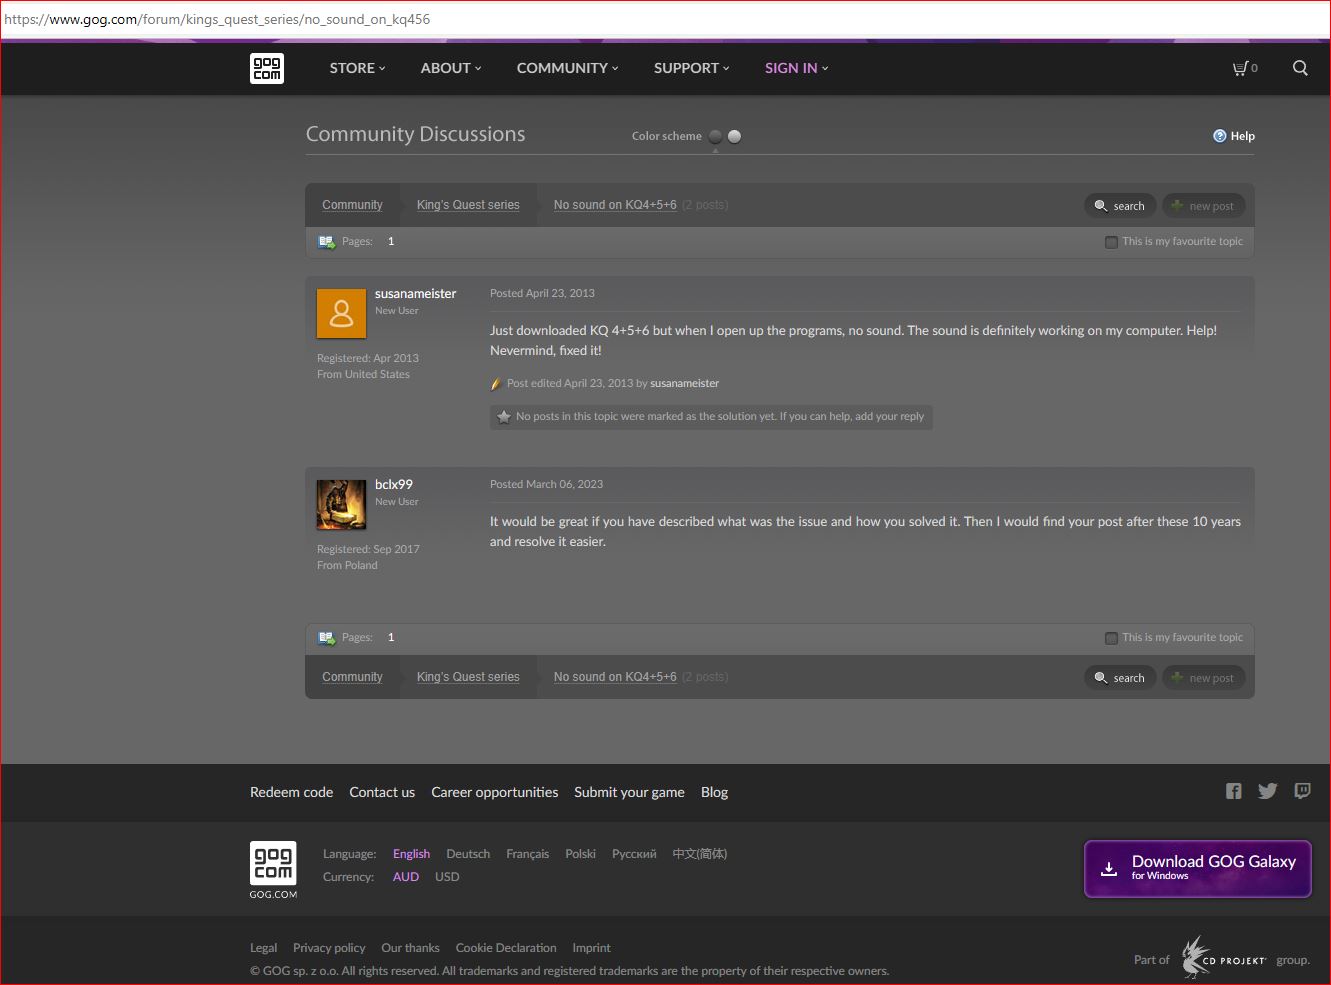Select the light color scheme dot
The width and height of the screenshot is (1331, 985).
pos(734,136)
